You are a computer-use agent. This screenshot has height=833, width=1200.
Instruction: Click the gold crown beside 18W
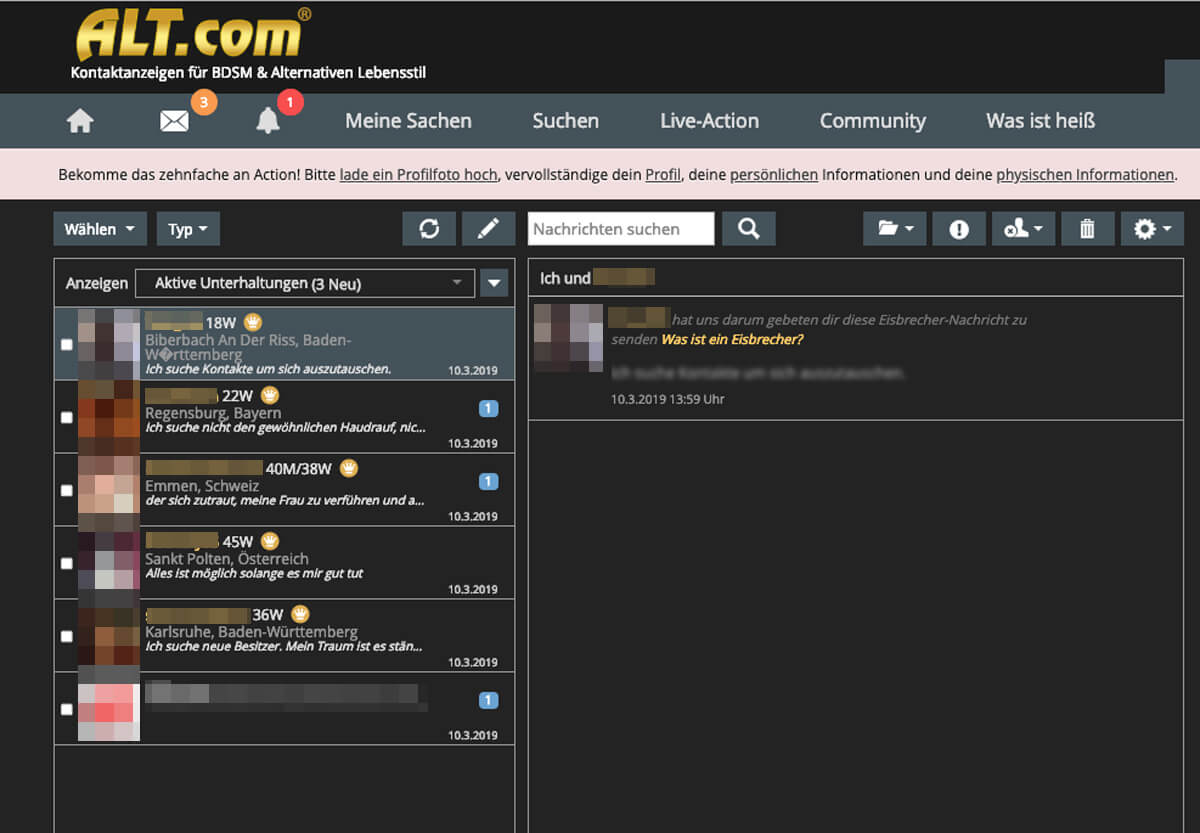[x=253, y=322]
